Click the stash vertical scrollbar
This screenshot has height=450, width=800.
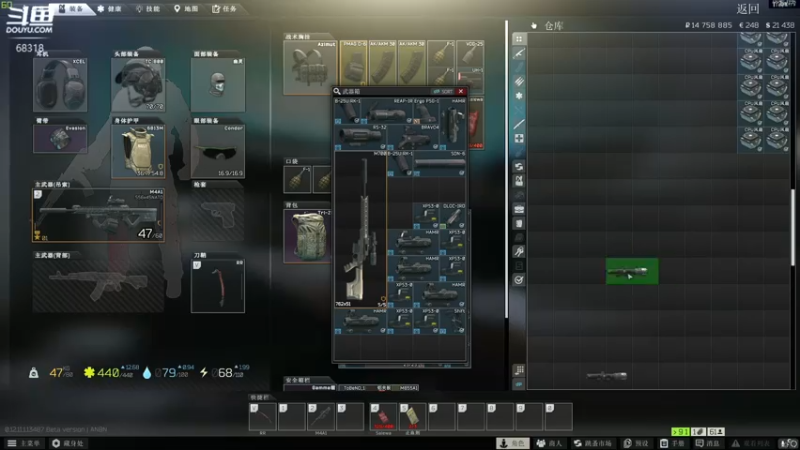tap(792, 227)
